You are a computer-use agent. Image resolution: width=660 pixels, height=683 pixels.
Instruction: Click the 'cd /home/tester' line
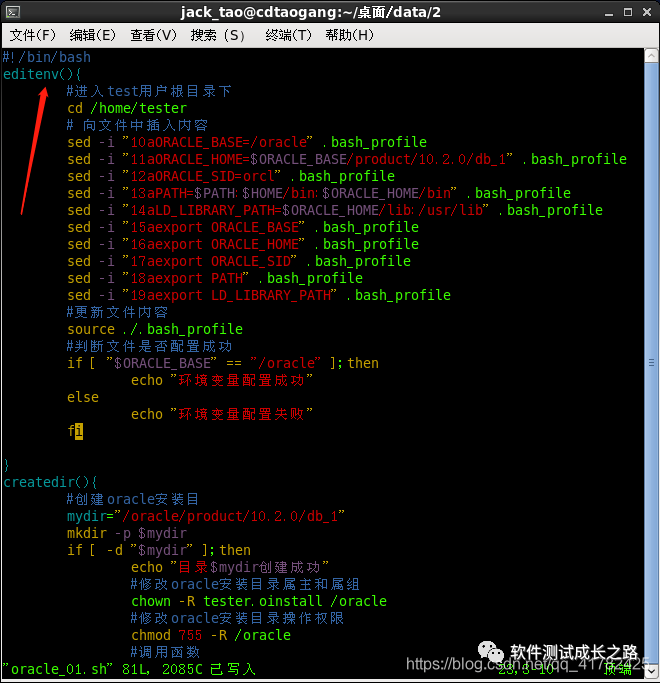pos(127,108)
